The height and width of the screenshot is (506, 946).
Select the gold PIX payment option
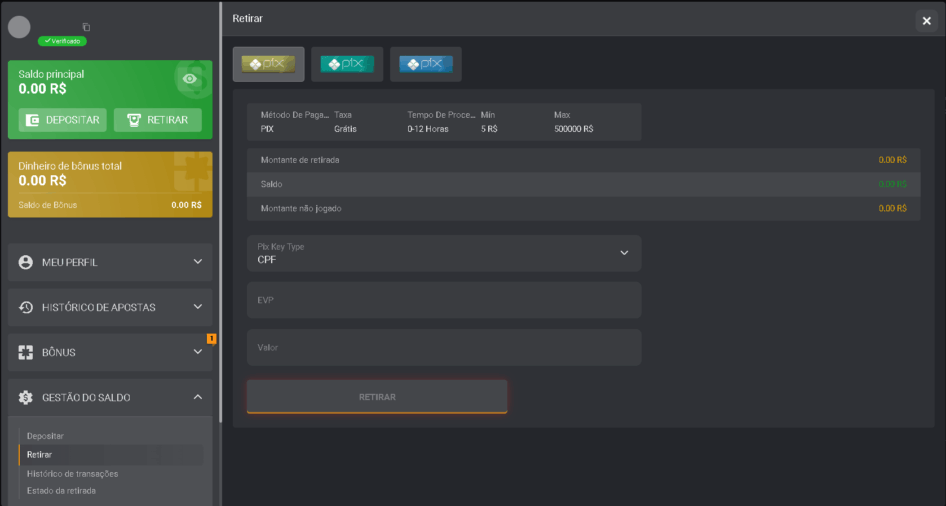(268, 64)
